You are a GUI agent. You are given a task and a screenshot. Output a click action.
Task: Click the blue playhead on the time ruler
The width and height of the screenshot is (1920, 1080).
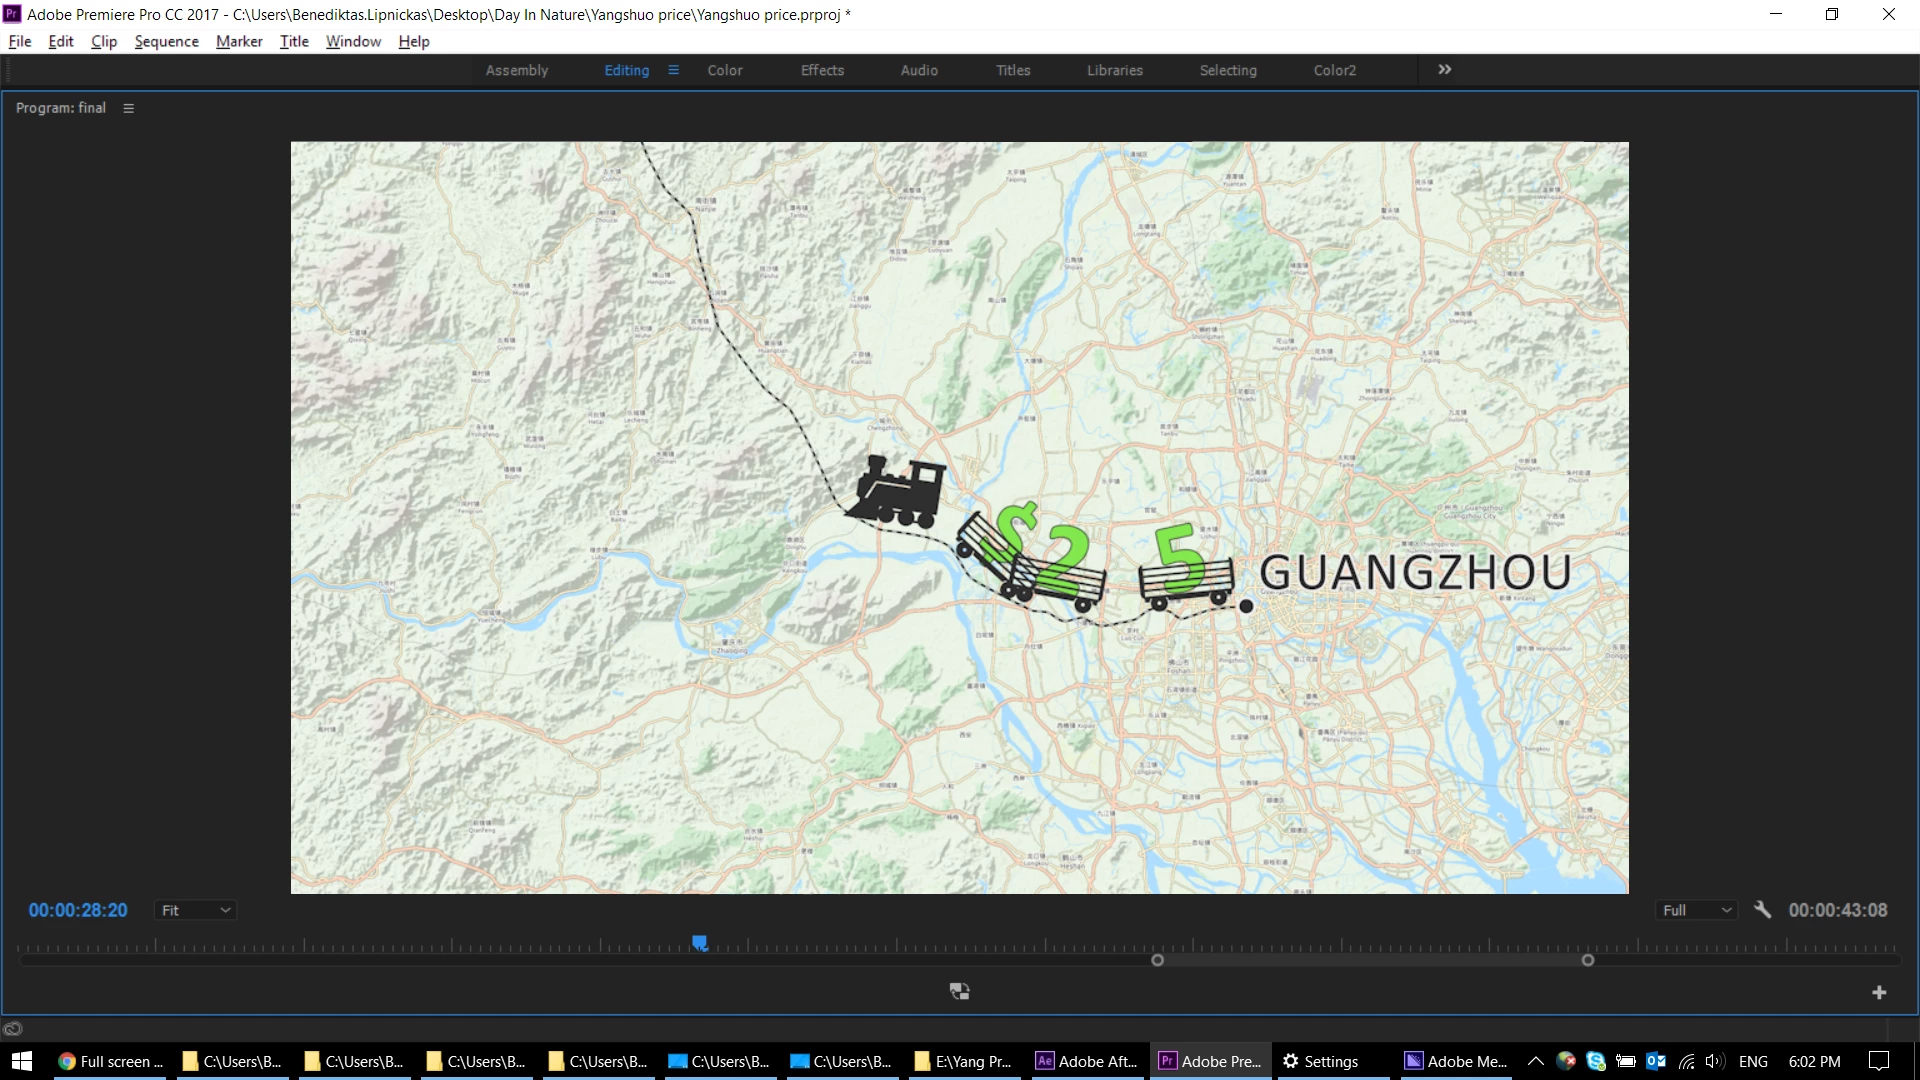click(700, 942)
